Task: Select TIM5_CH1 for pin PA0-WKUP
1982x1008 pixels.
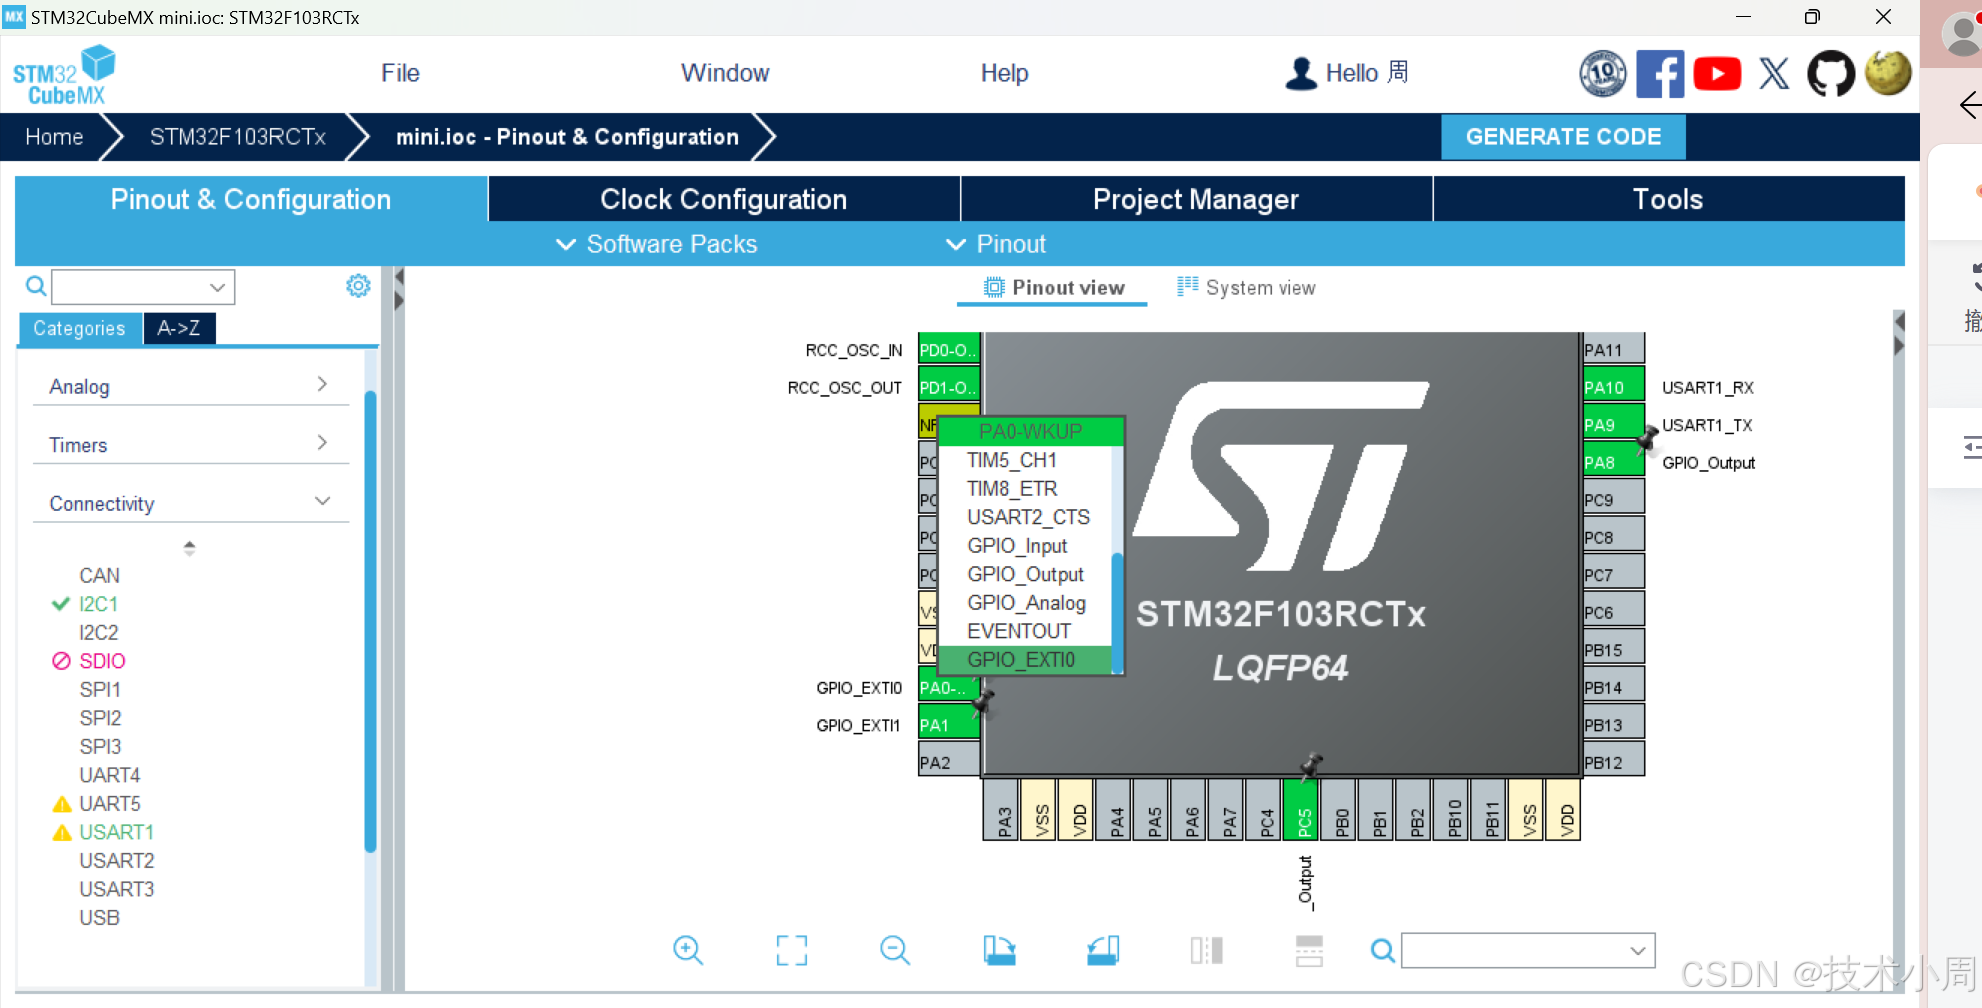Action: click(x=1012, y=460)
